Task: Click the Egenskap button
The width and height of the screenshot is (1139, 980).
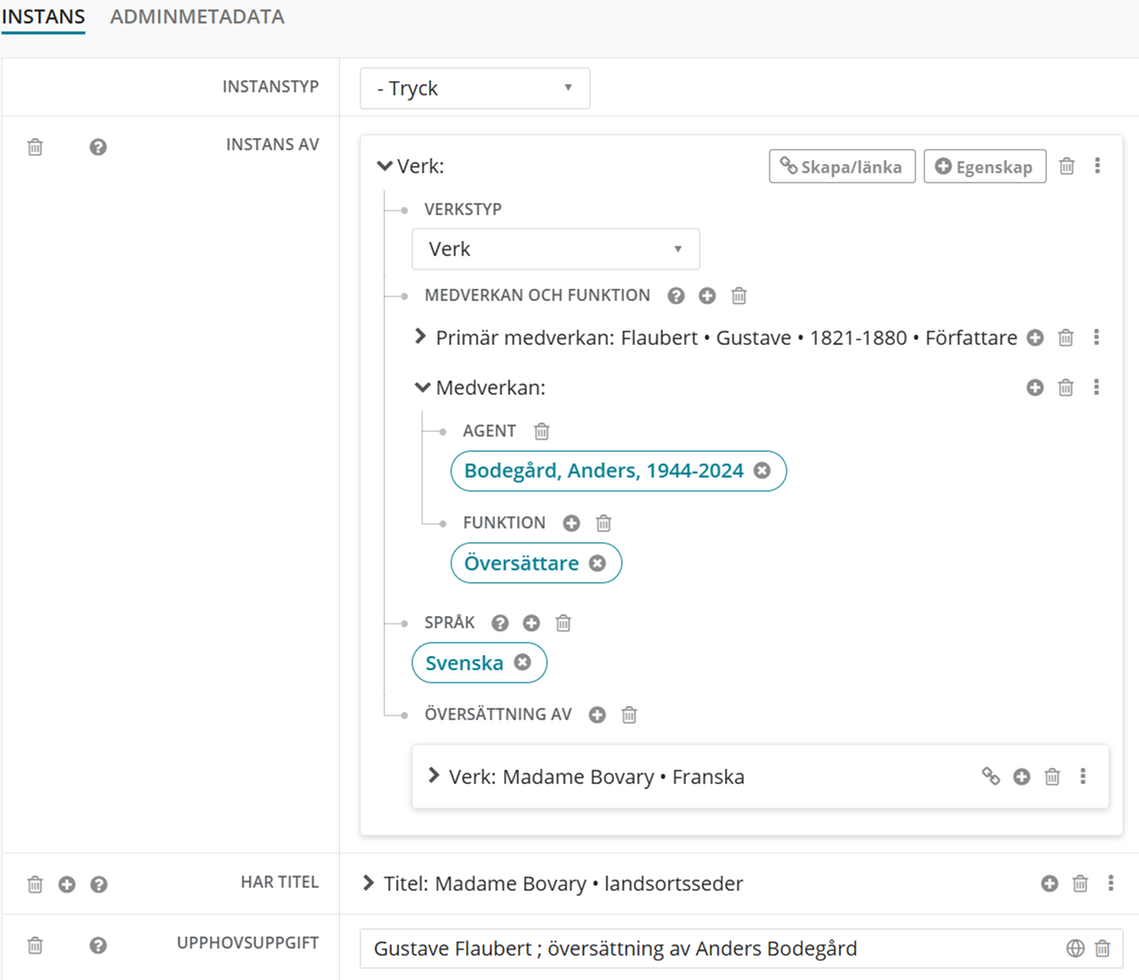Action: coord(984,167)
